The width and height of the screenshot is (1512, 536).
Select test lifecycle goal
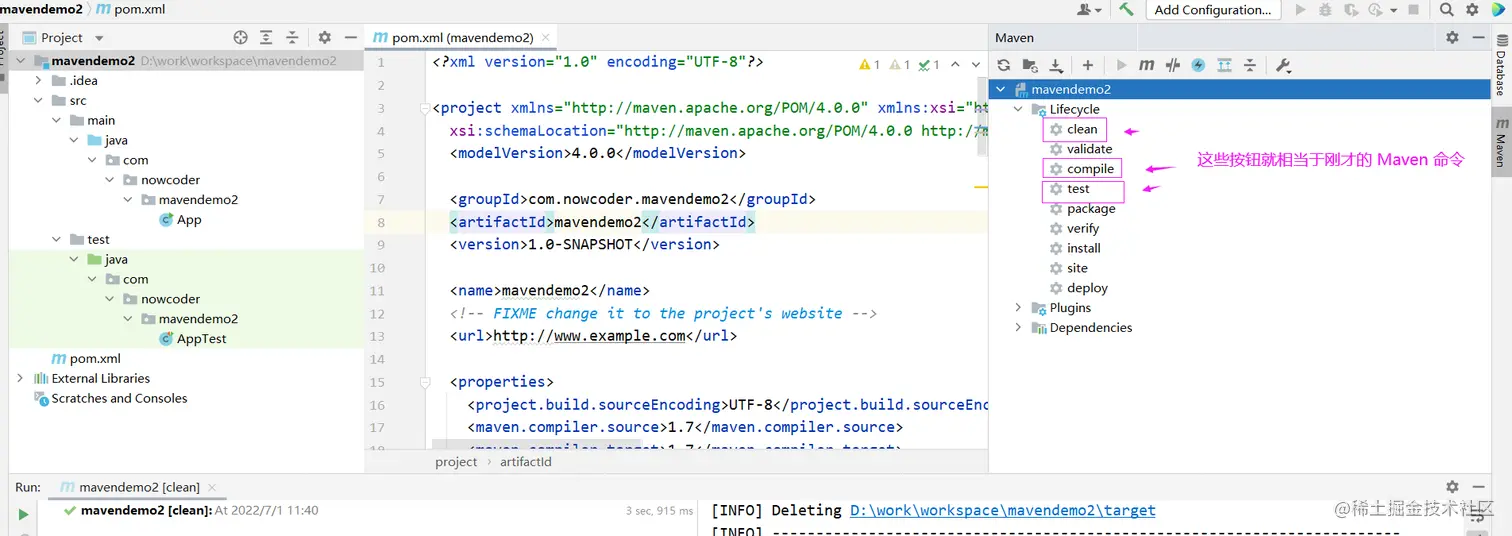click(1069, 189)
